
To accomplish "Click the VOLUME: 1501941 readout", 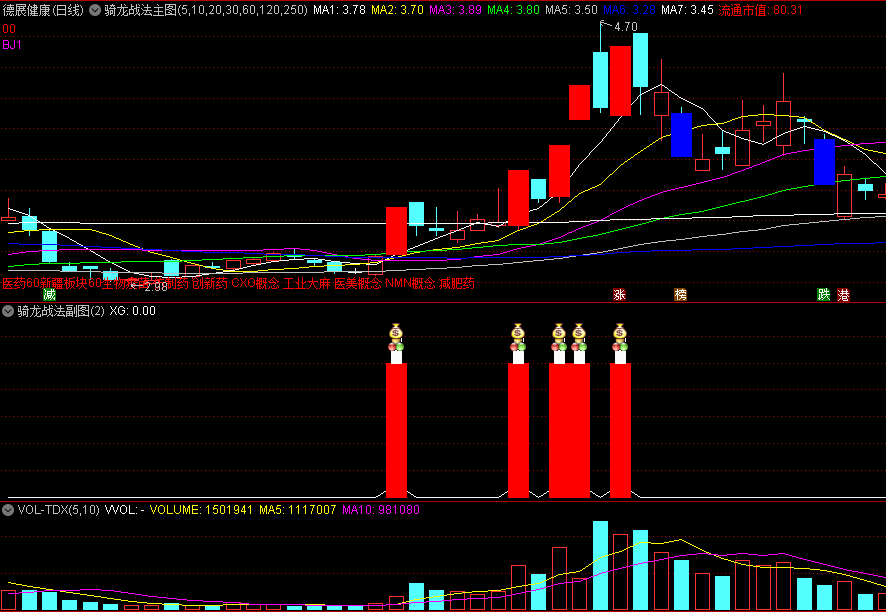I will pyautogui.click(x=201, y=510).
